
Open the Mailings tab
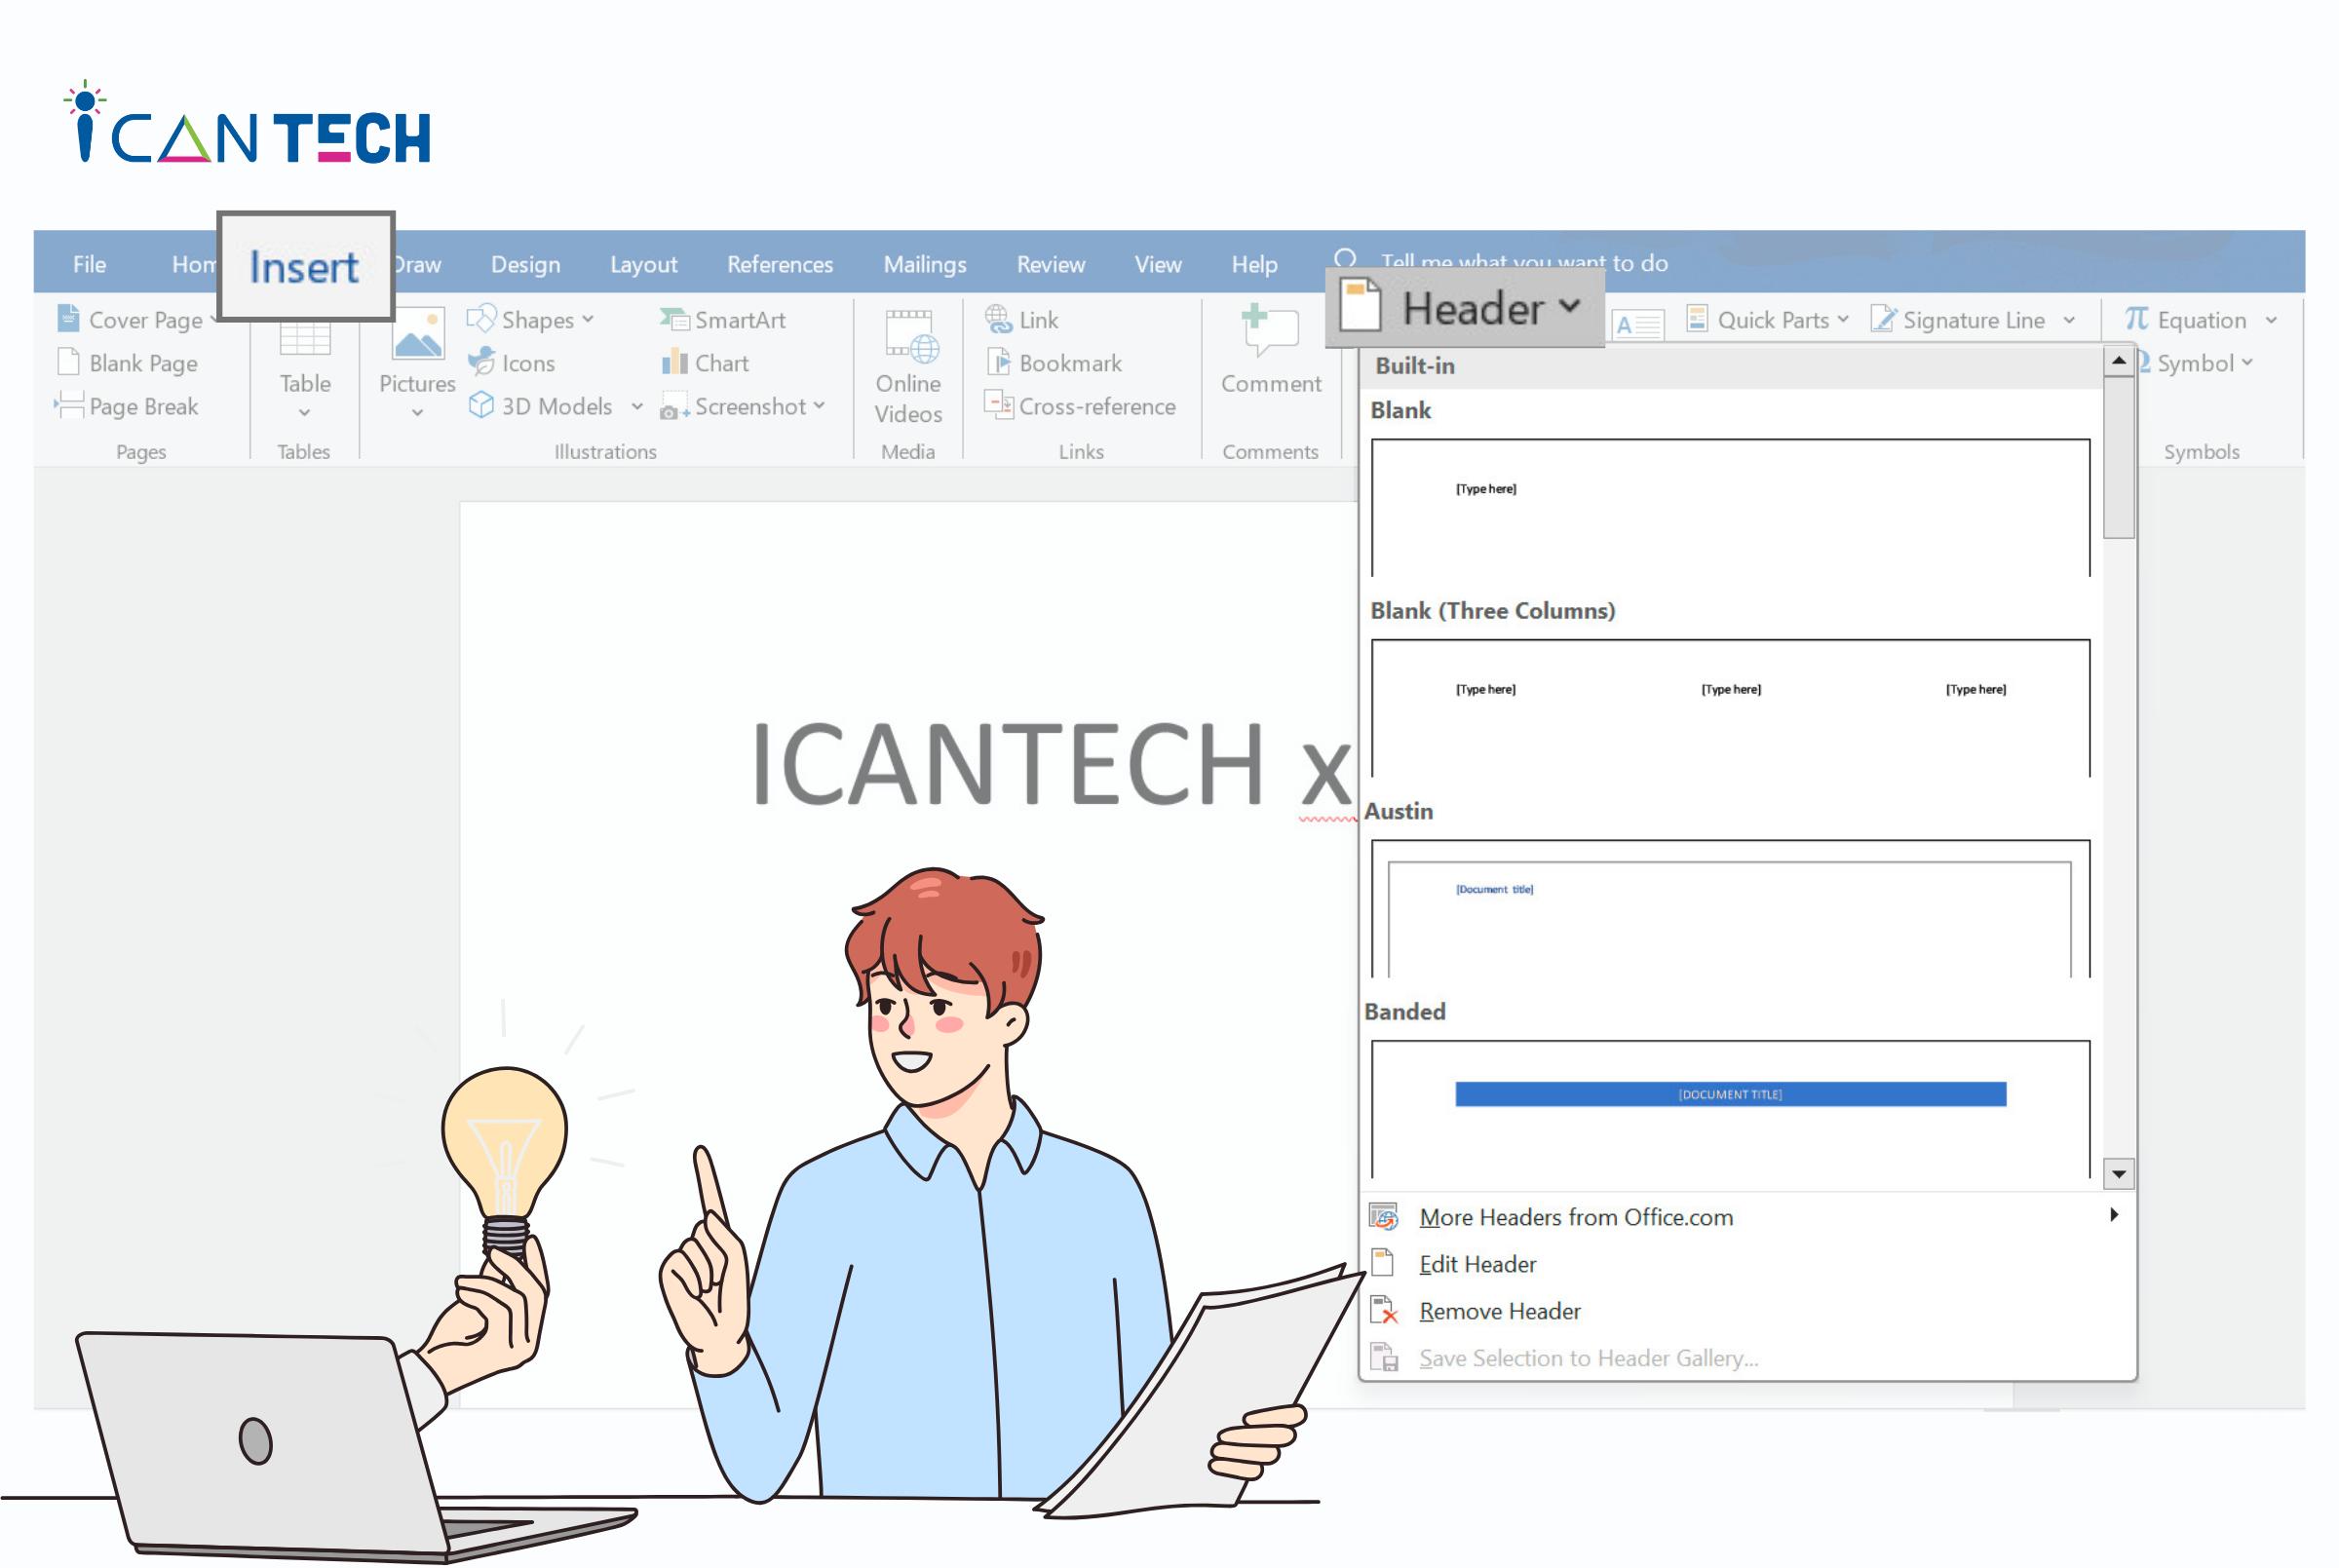[924, 264]
